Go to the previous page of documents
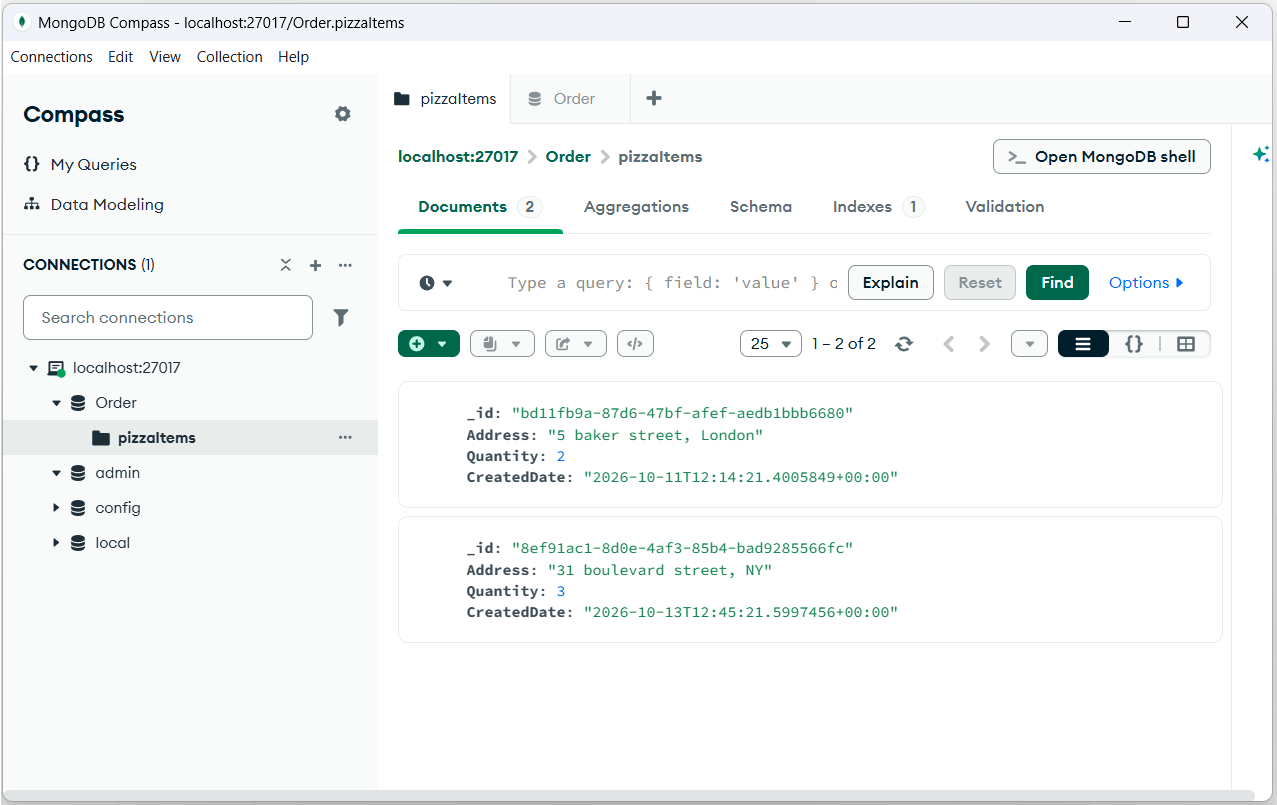The height and width of the screenshot is (805, 1277). (949, 343)
